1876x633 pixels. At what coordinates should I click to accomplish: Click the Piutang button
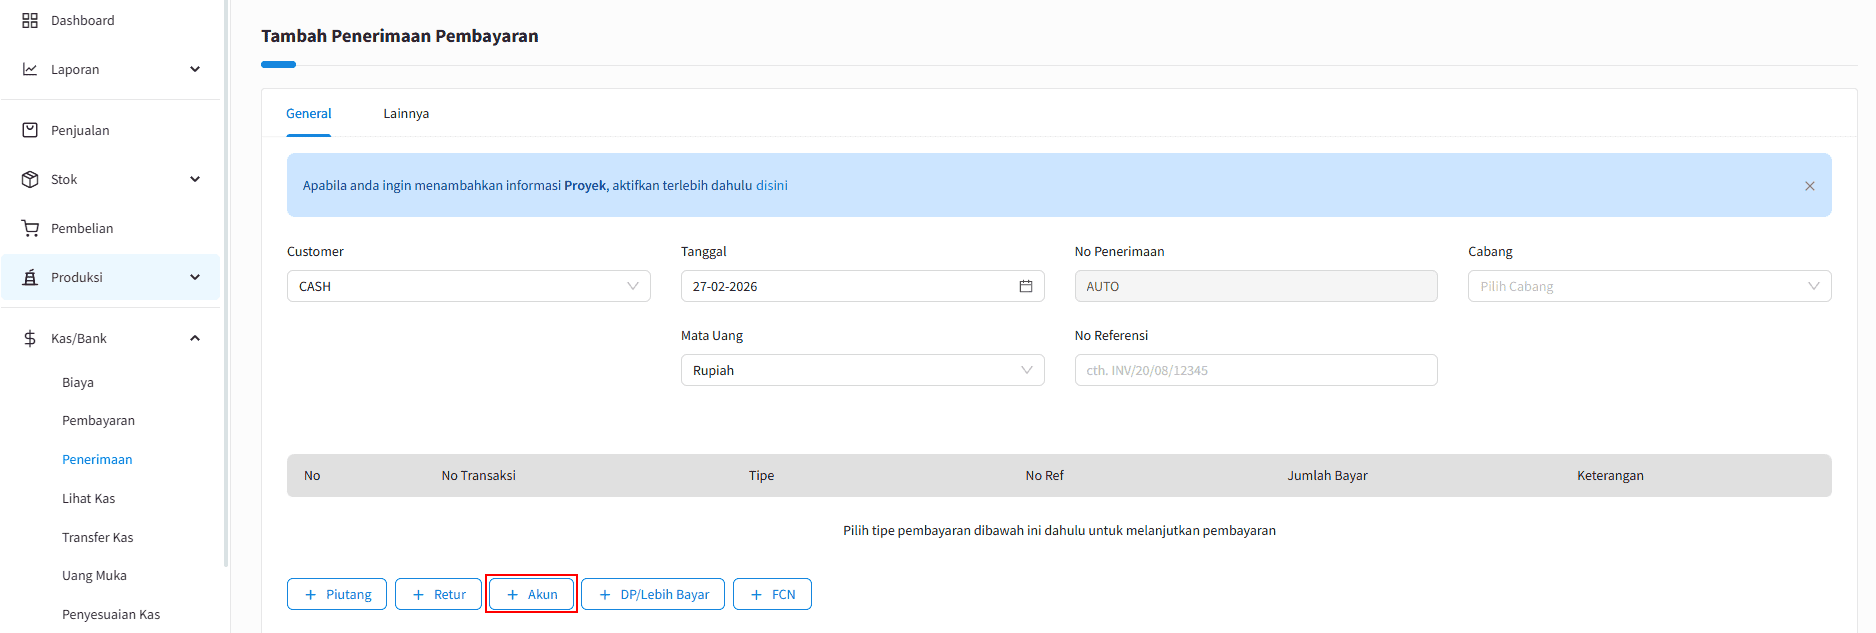(337, 594)
